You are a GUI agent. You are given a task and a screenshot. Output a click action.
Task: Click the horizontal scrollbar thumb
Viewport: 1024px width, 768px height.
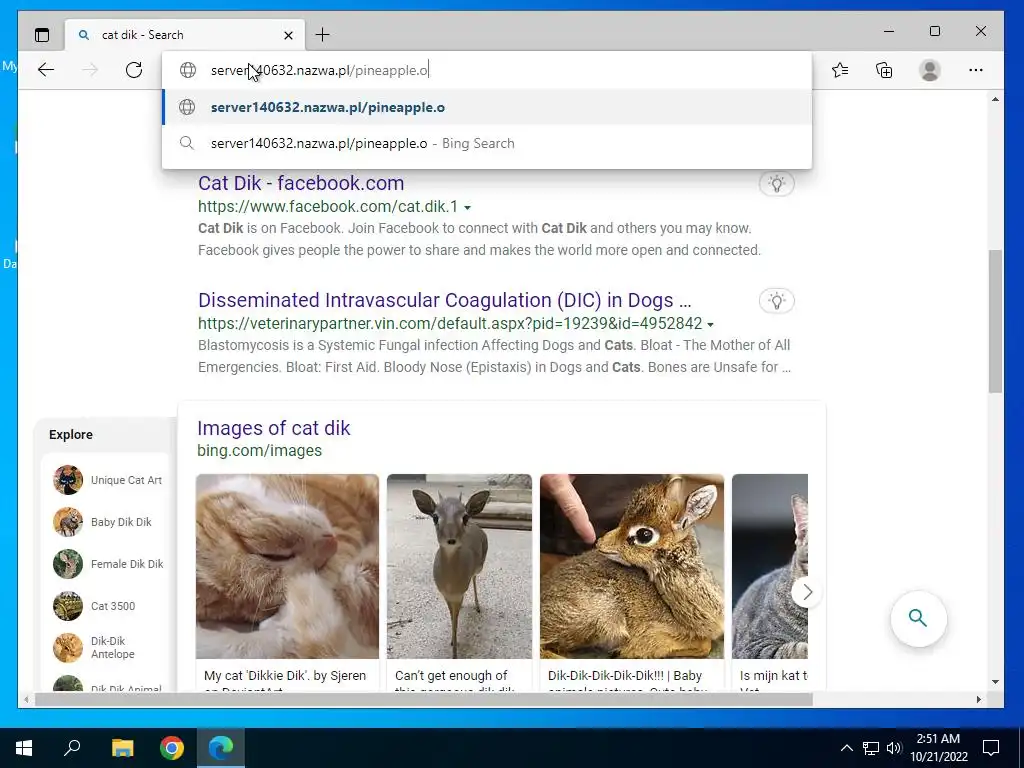click(x=423, y=699)
